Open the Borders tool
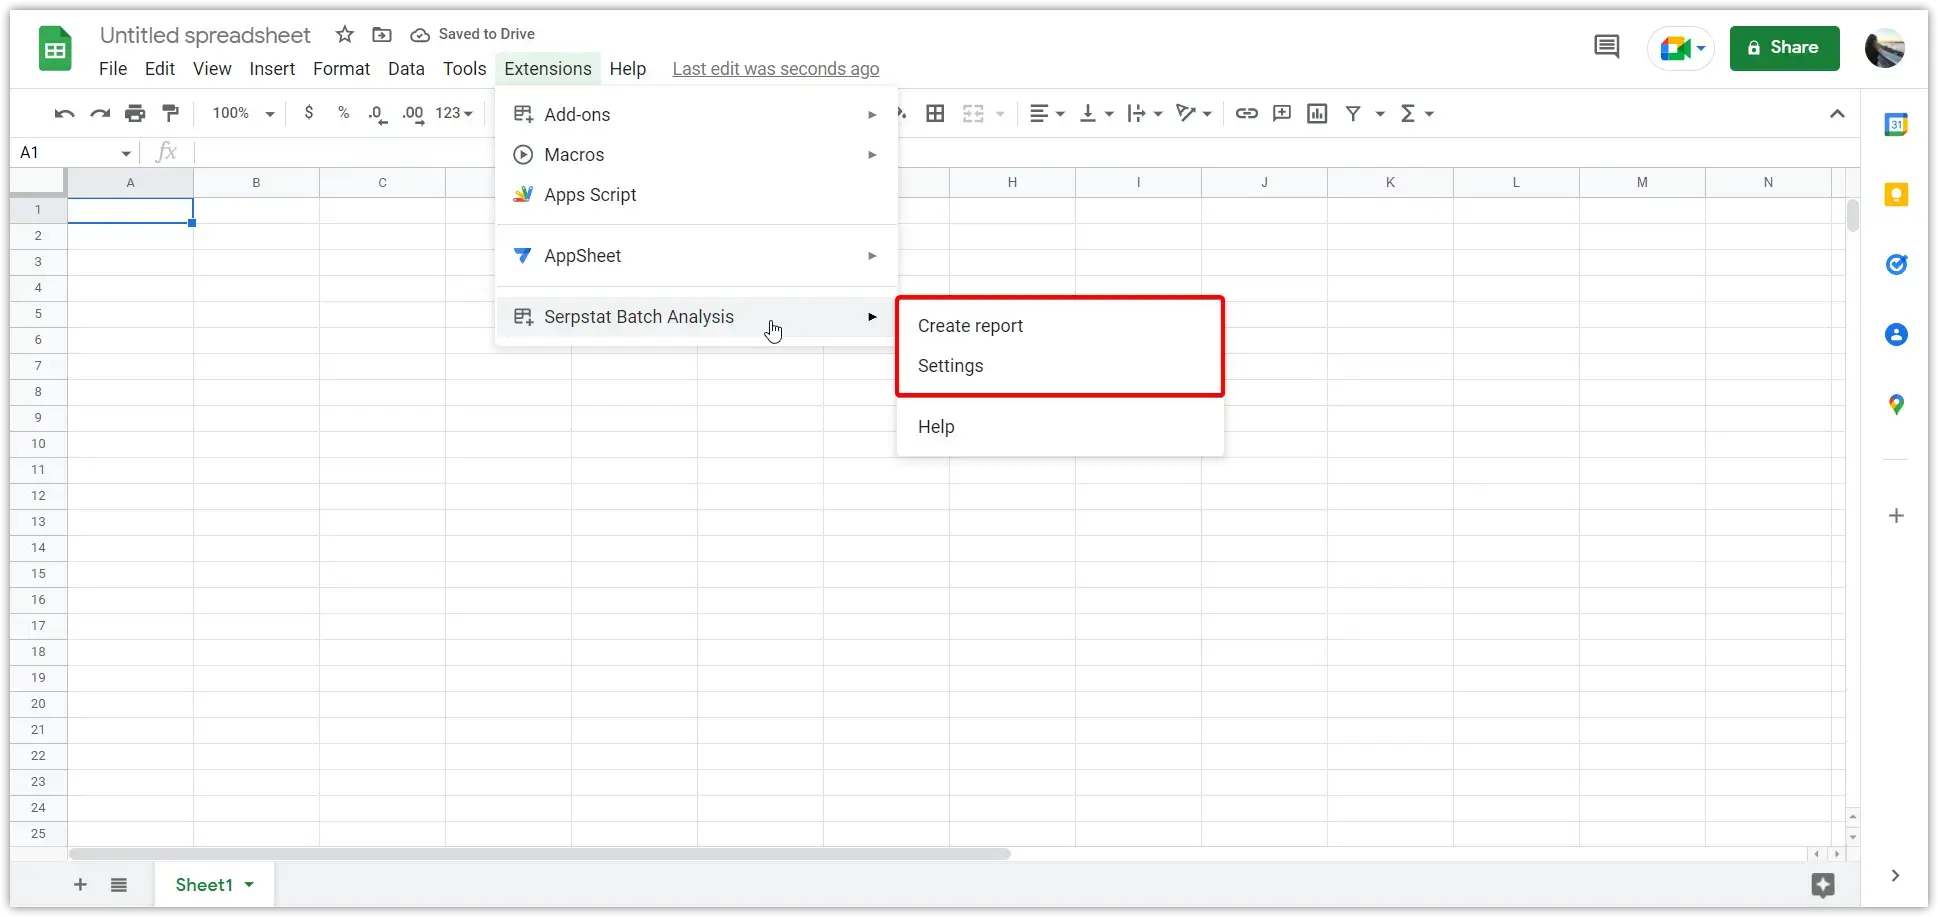 pos(935,114)
